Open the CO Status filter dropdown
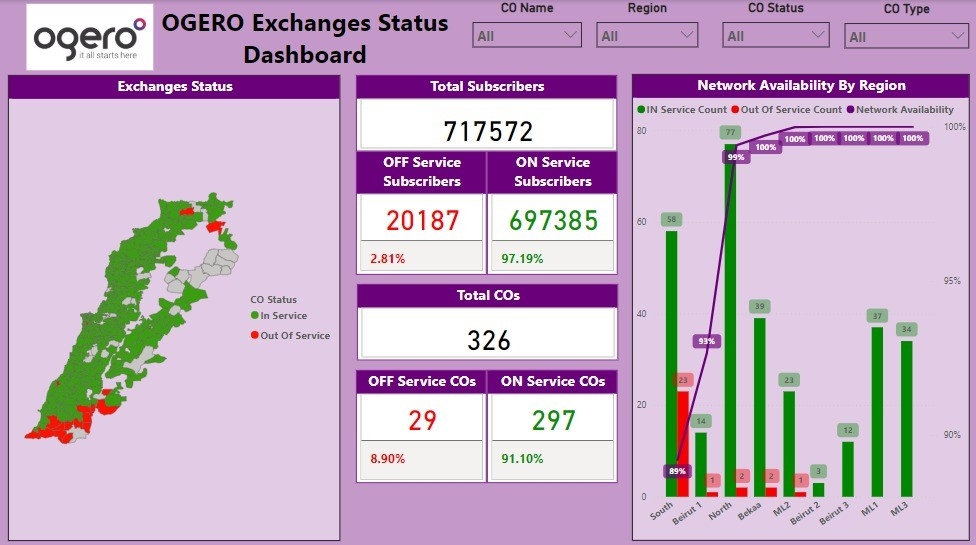Viewport: 976px width, 545px height. pos(777,36)
